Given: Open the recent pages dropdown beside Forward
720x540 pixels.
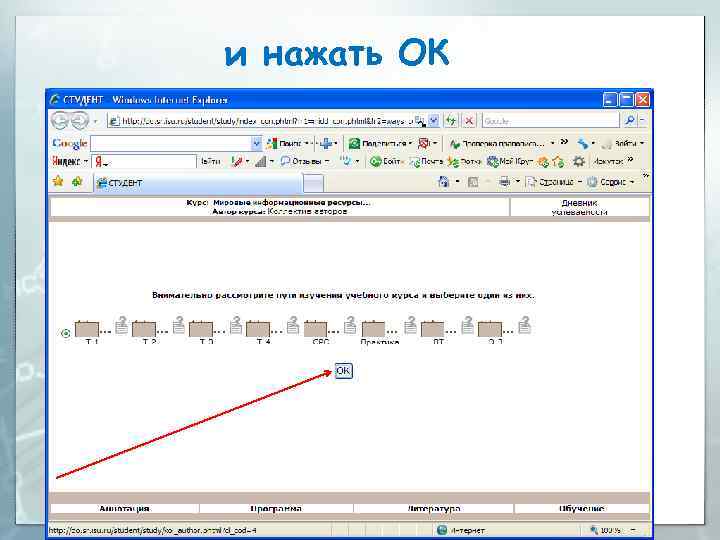Looking at the screenshot, I should coord(96,121).
